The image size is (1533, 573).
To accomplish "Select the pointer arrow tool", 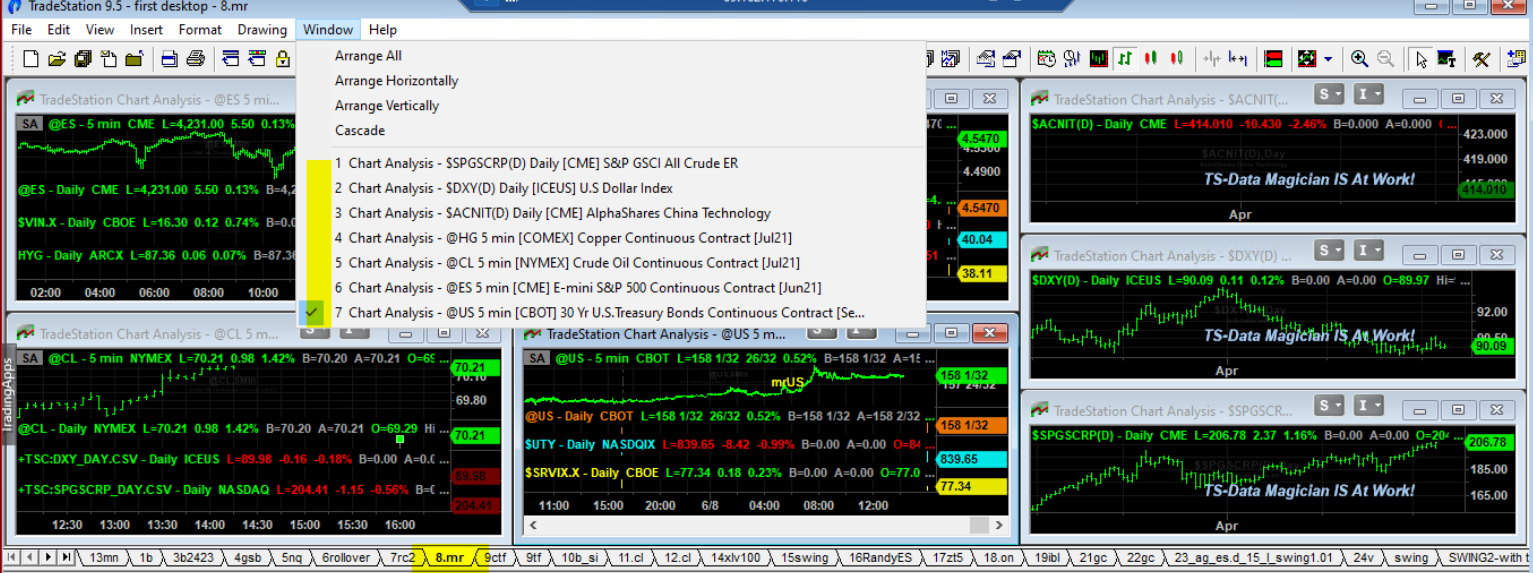I will click(x=1420, y=59).
